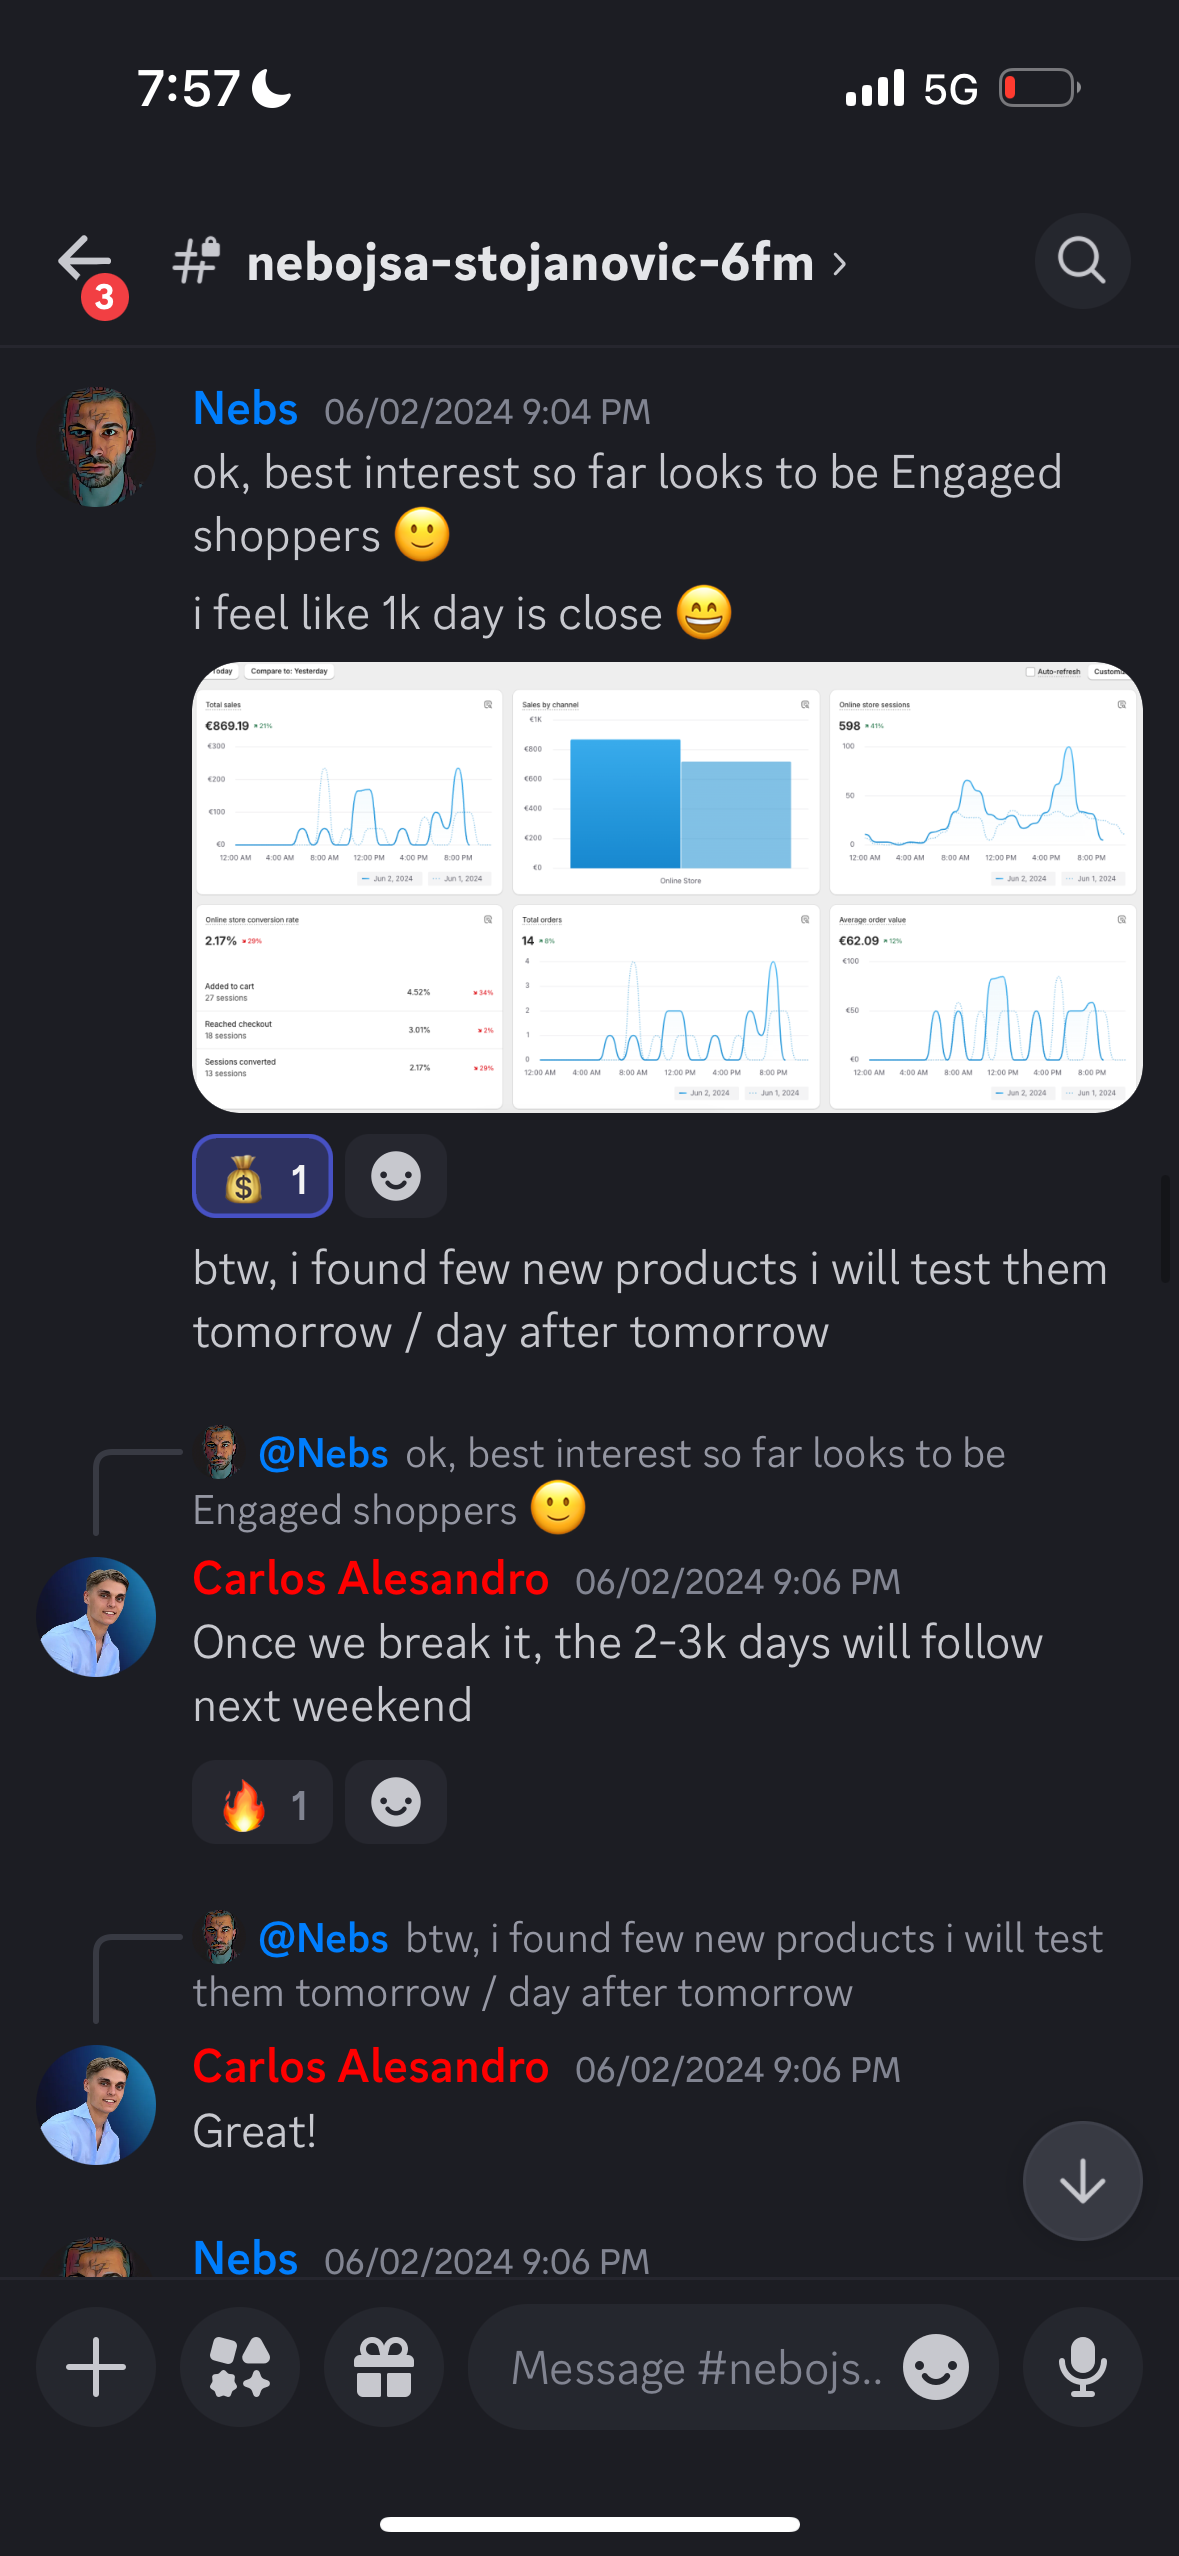Go back using the arrow with unread badge
The height and width of the screenshot is (2556, 1179).
[83, 261]
